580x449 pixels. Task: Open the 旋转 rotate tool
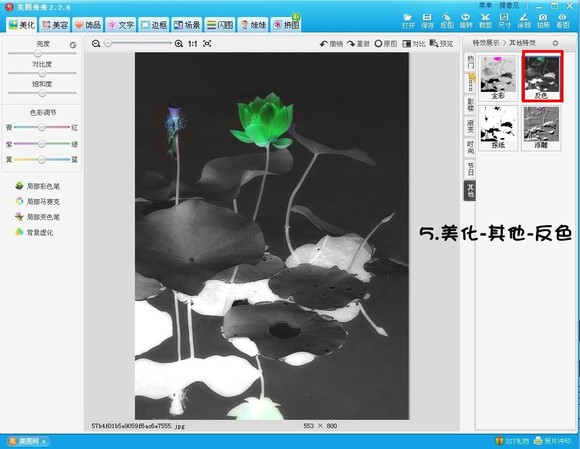click(x=466, y=21)
